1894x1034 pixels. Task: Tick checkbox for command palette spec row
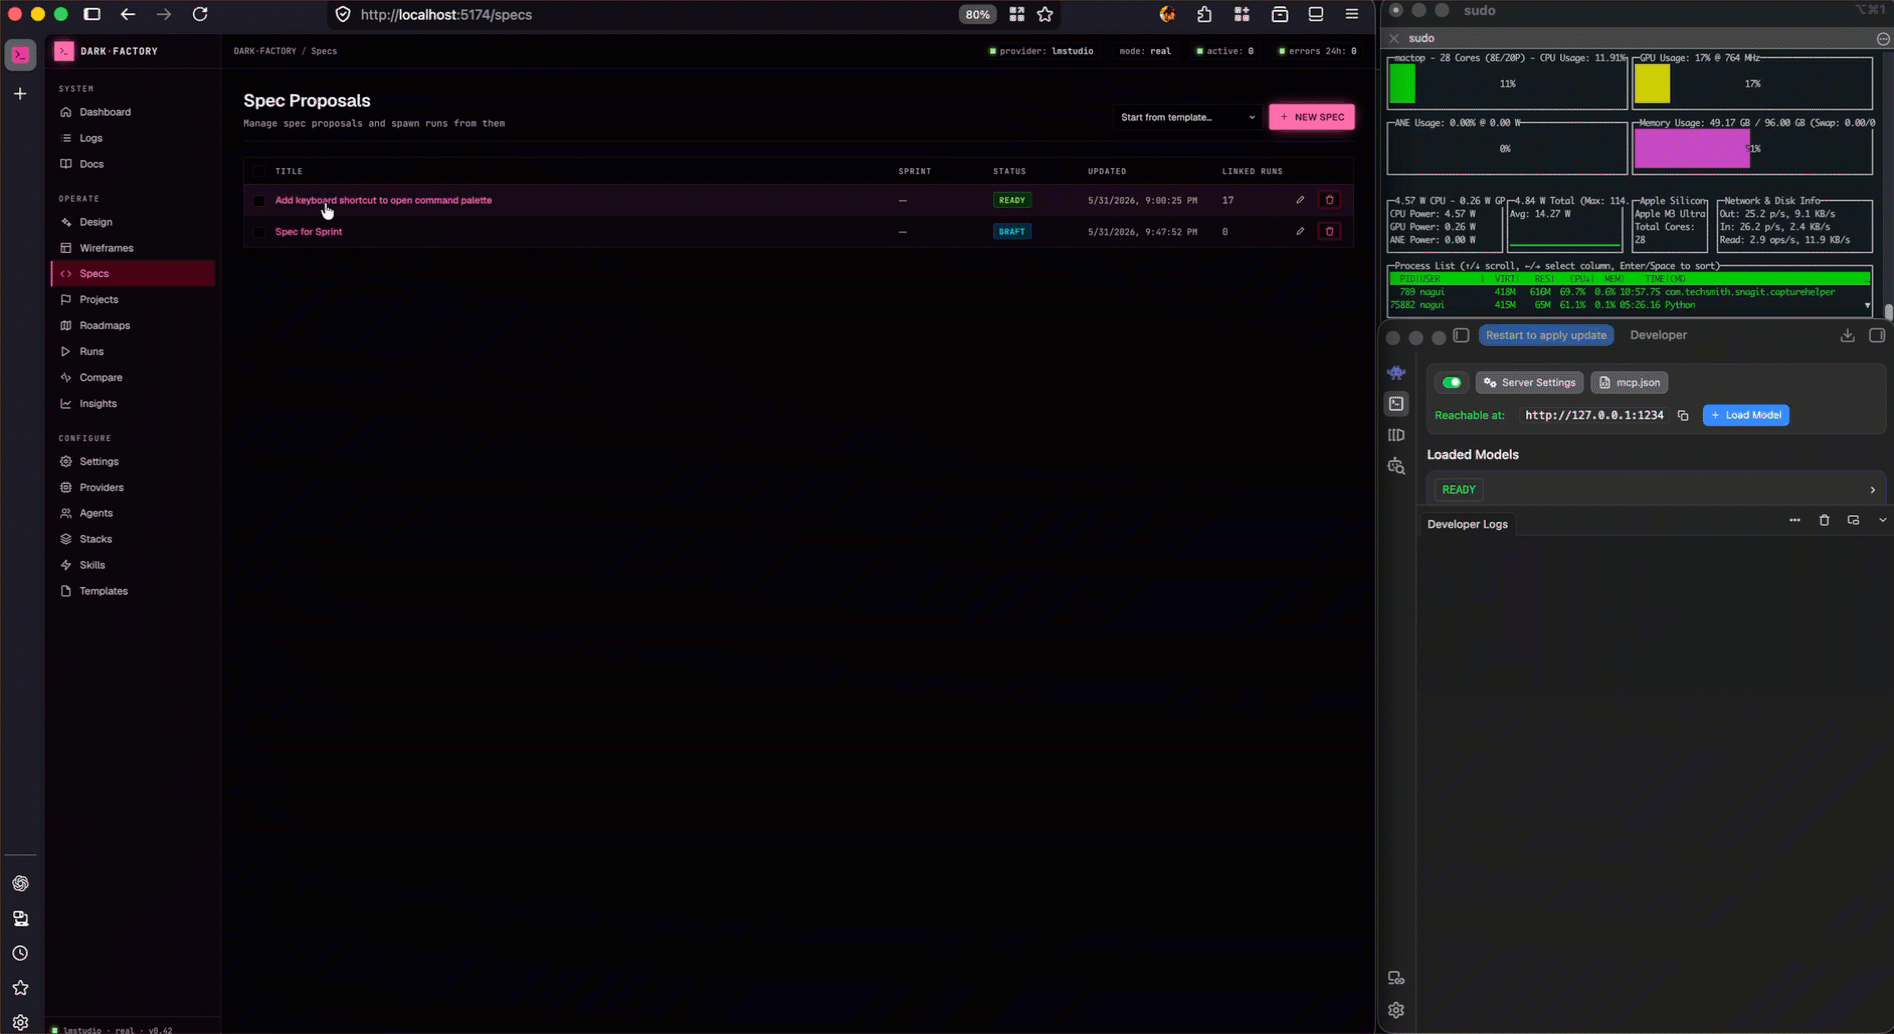point(259,200)
